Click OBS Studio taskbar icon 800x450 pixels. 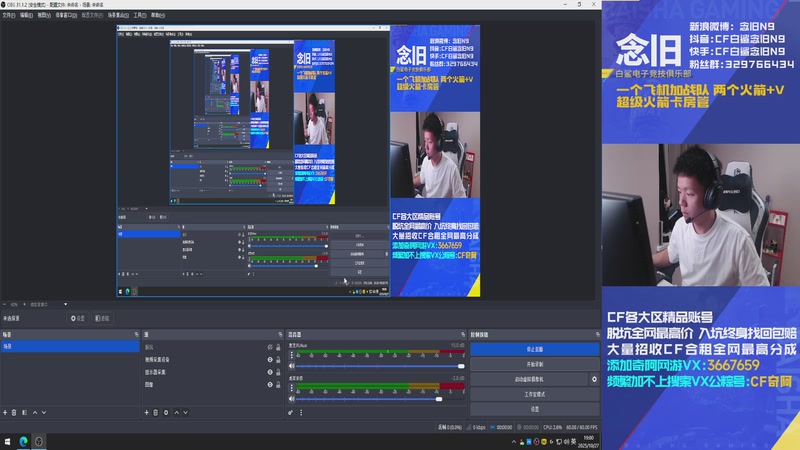39,441
